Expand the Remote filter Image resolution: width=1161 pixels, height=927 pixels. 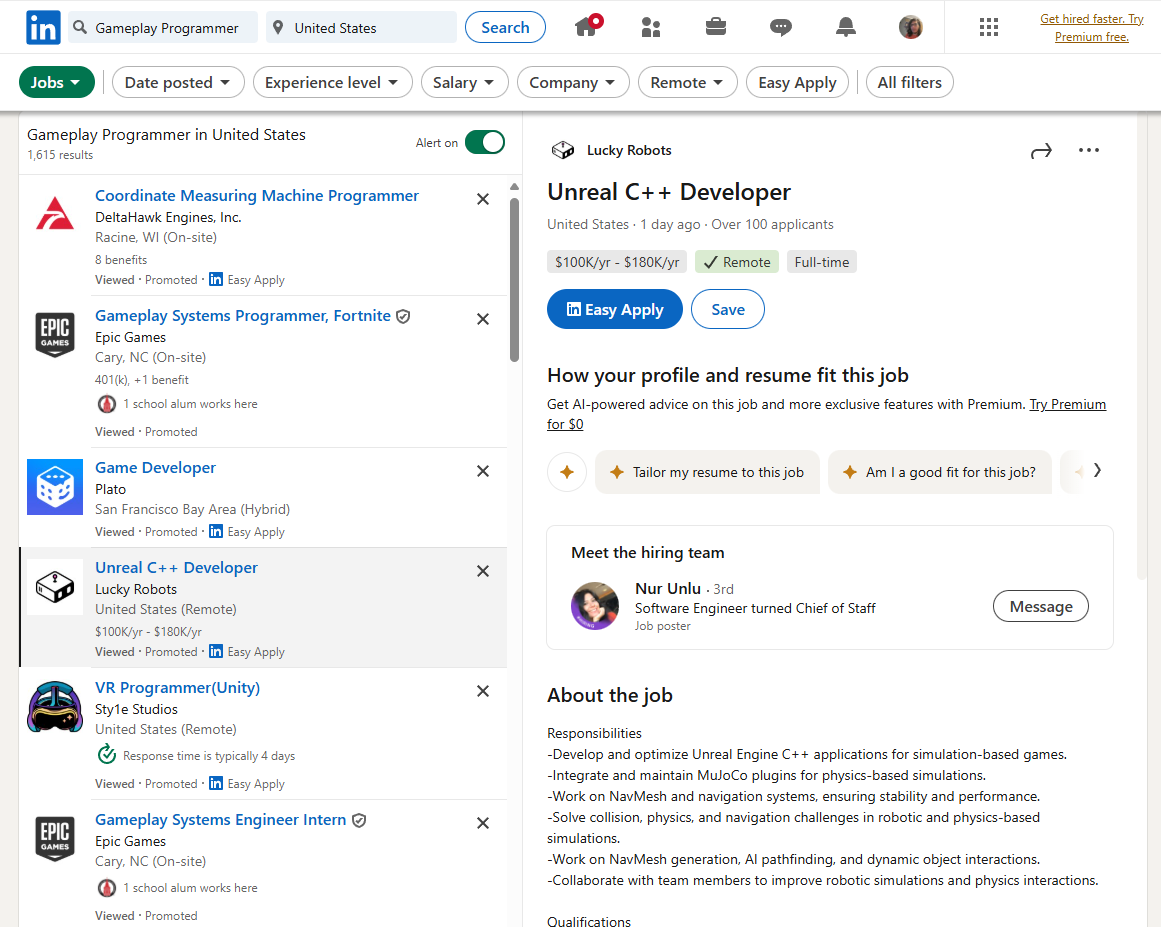pos(687,82)
